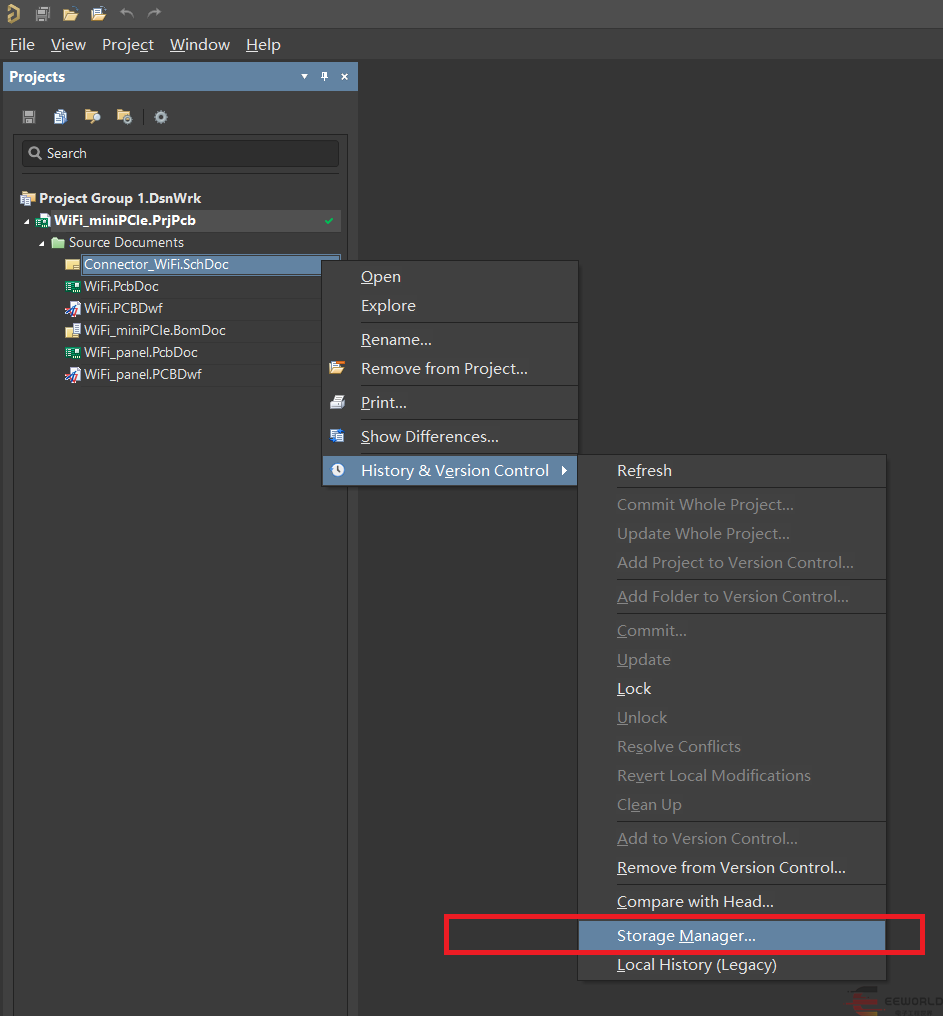The image size is (943, 1016).
Task: Open the File menu
Action: click(x=22, y=45)
